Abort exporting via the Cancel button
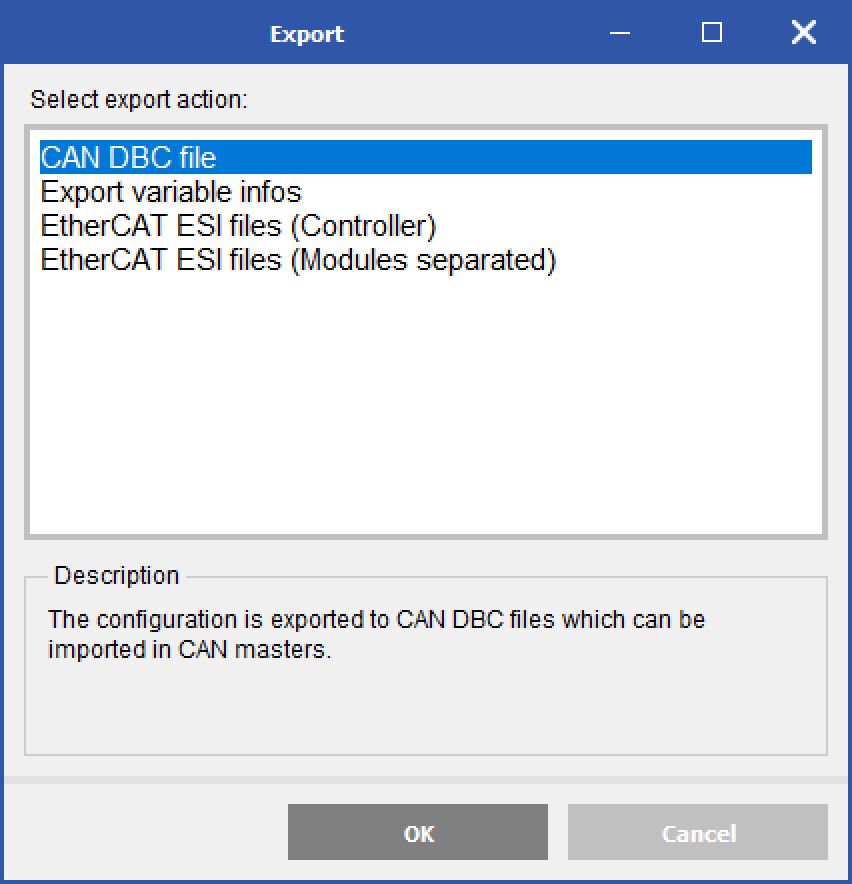This screenshot has height=884, width=852. point(697,832)
